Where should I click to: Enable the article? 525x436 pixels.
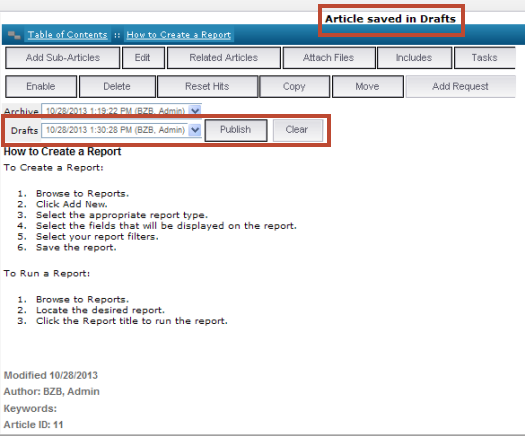pyautogui.click(x=41, y=86)
